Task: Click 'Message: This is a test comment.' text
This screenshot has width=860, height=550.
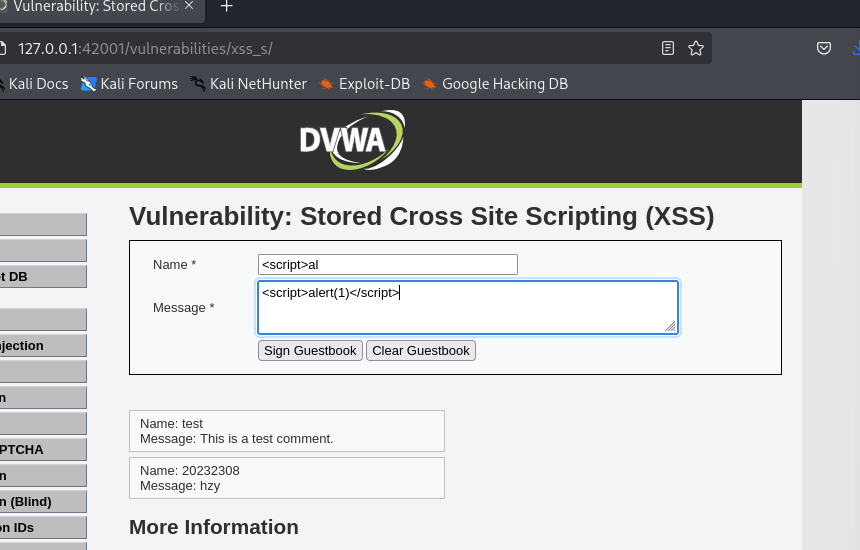Action: [x=236, y=439]
